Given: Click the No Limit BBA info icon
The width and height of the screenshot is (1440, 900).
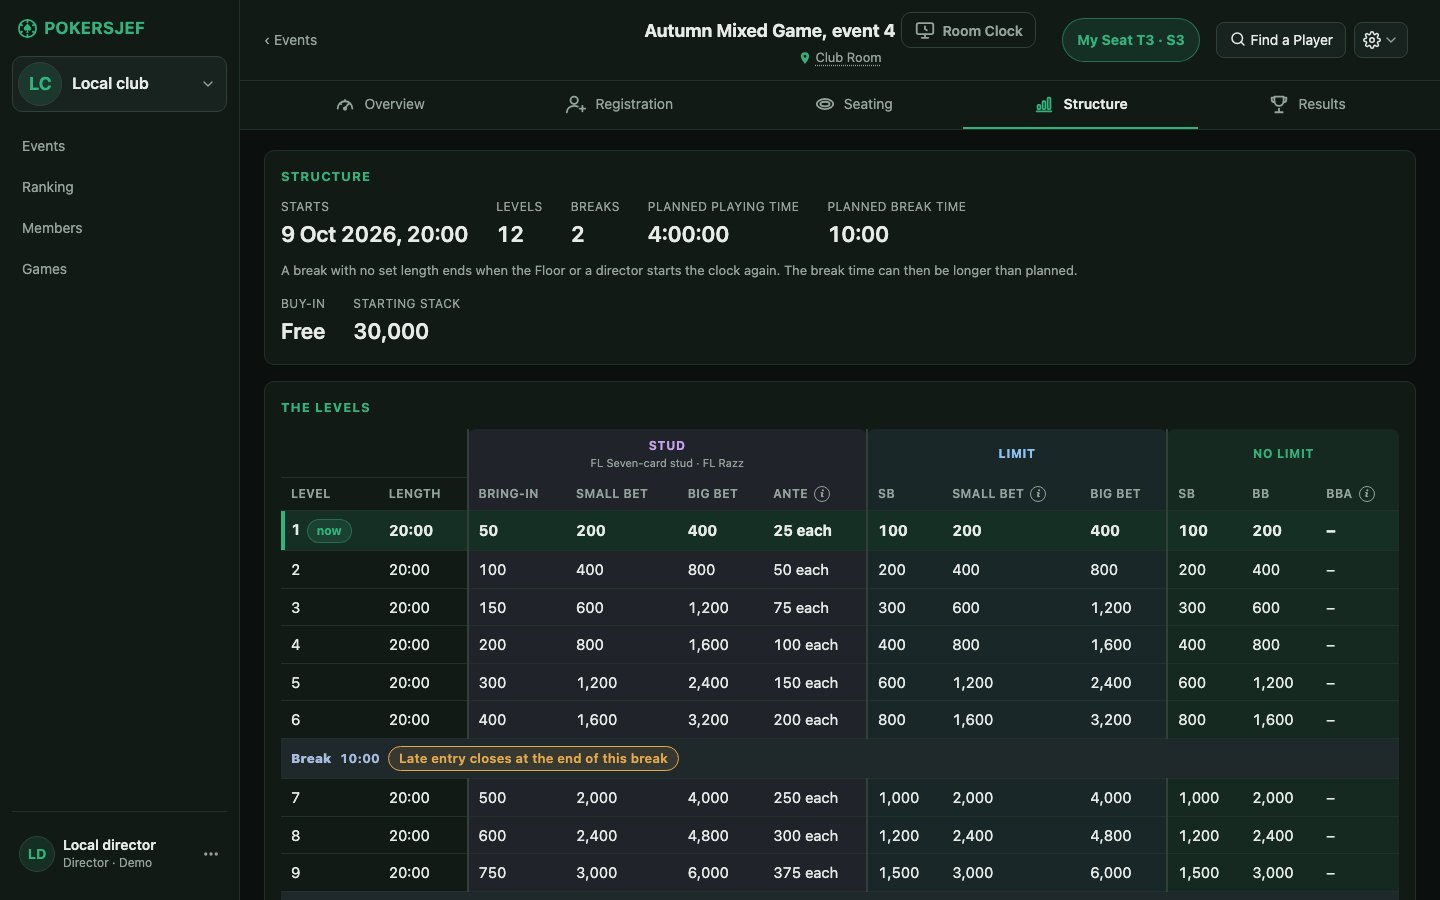Looking at the screenshot, I should tap(1367, 494).
